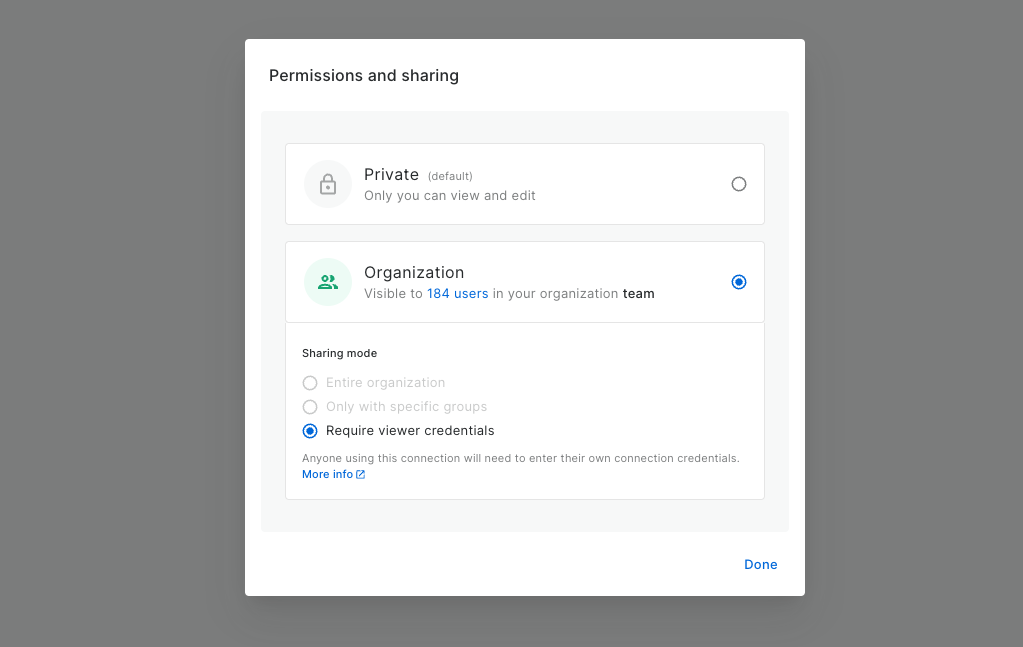
Task: Click the Only with specific groups label
Action: click(406, 407)
